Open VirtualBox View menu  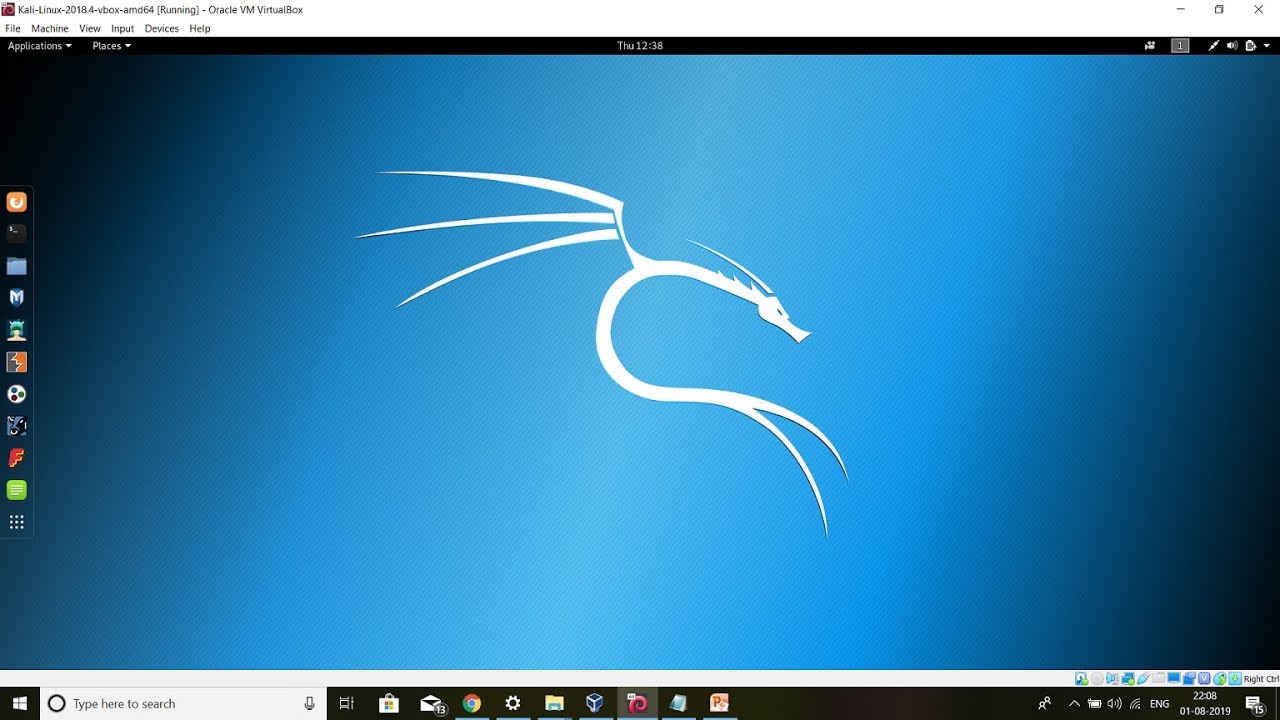pos(89,29)
